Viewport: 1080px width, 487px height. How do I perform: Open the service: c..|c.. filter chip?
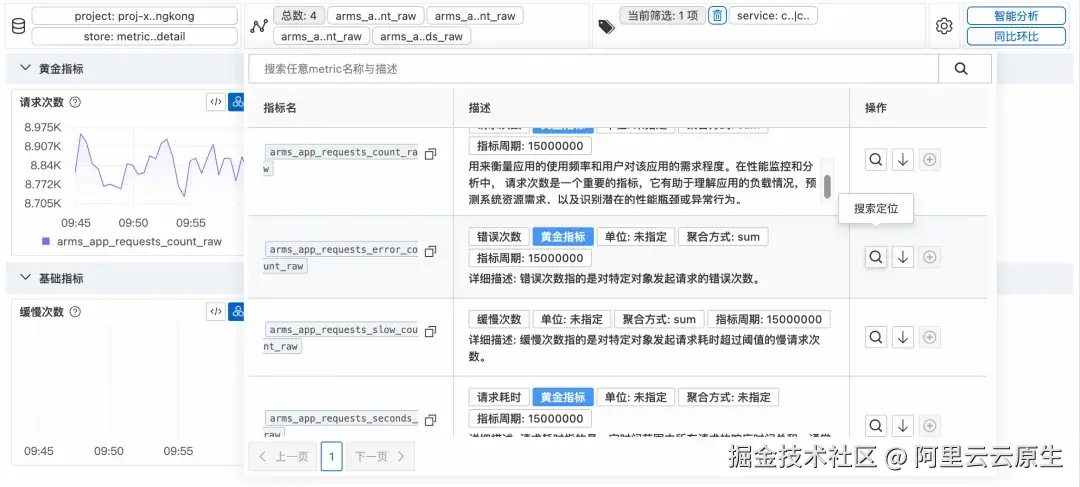(773, 15)
